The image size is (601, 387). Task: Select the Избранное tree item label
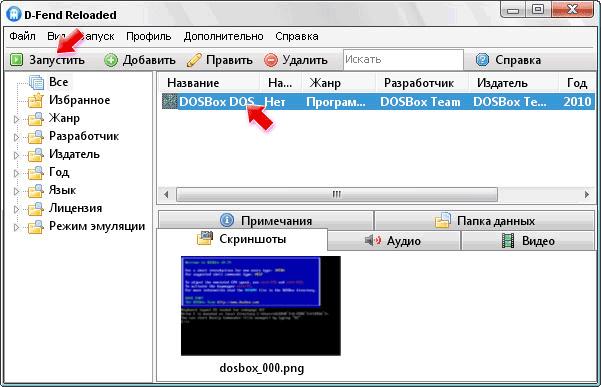[x=79, y=100]
